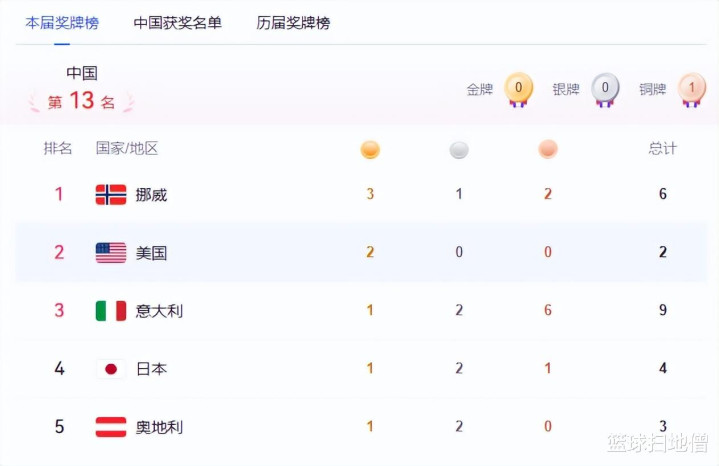The width and height of the screenshot is (719, 466).
Task: Switch to the 历届奖牌榜 tab
Action: click(293, 22)
